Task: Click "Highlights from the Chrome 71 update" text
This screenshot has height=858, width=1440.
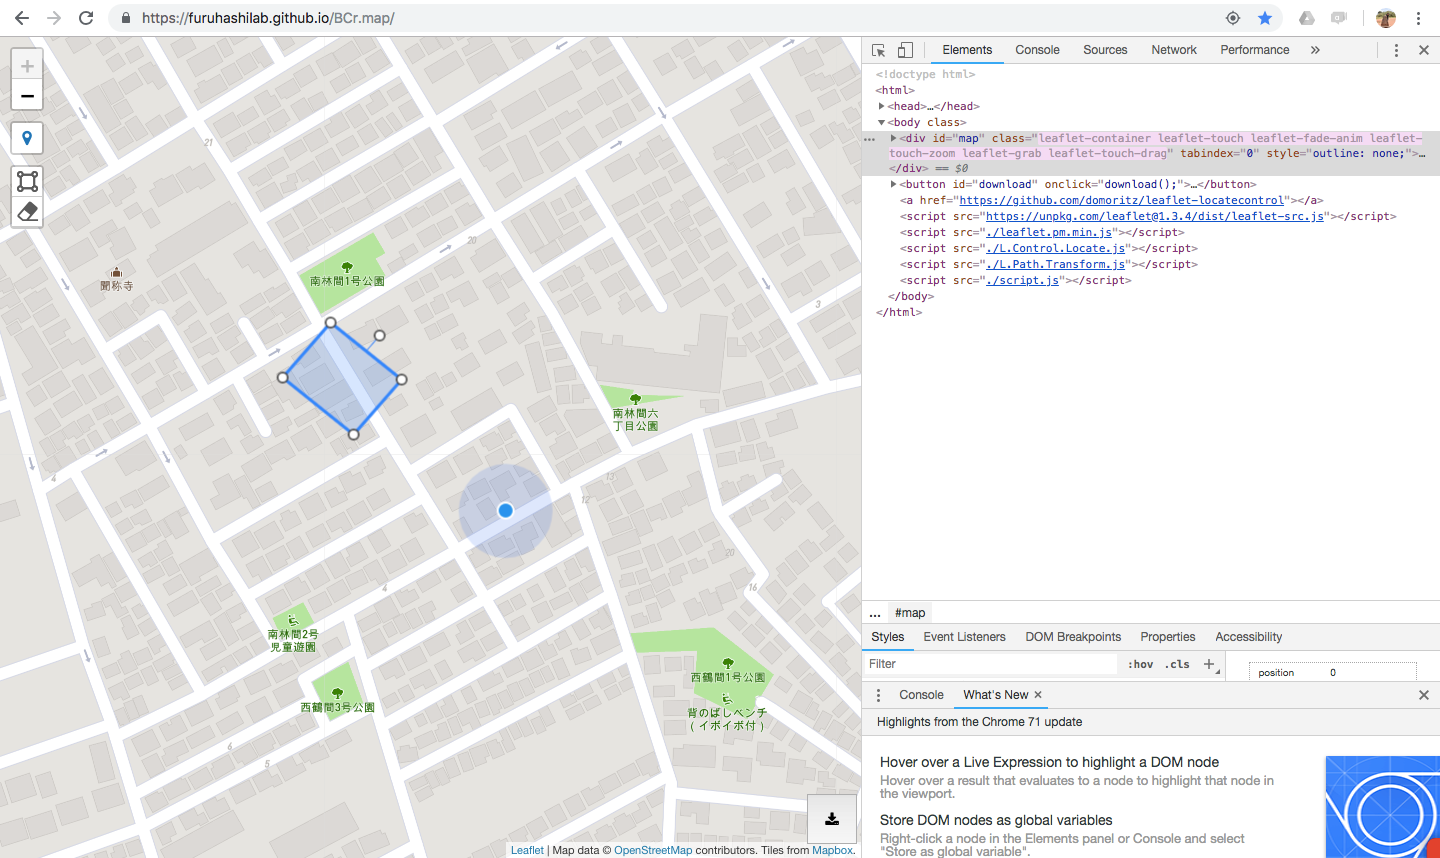Action: pos(980,722)
